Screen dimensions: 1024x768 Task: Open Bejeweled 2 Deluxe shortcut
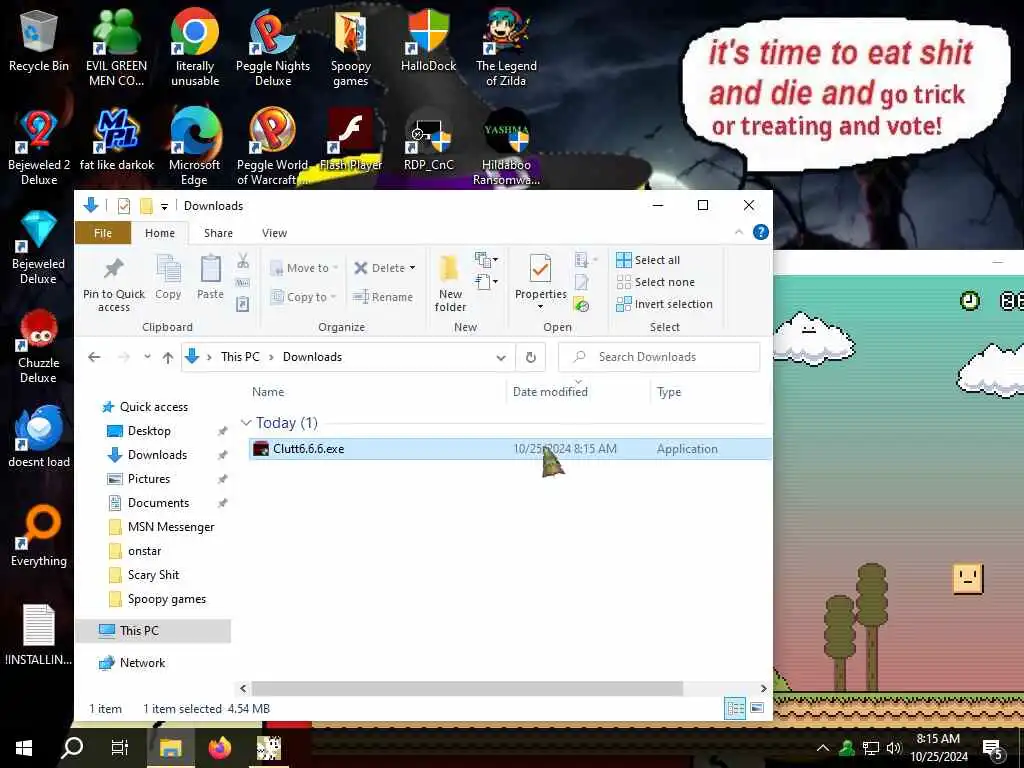pos(39,147)
